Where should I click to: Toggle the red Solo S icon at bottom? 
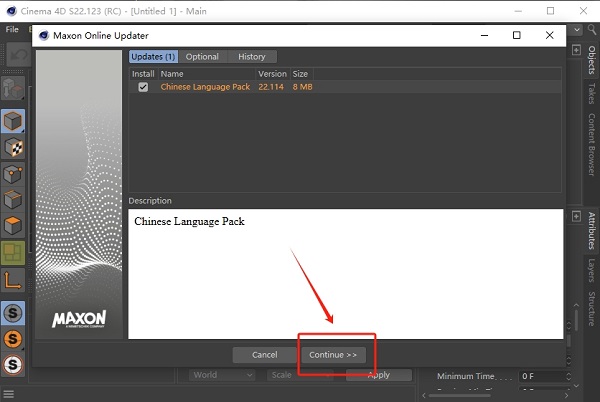pyautogui.click(x=13, y=365)
